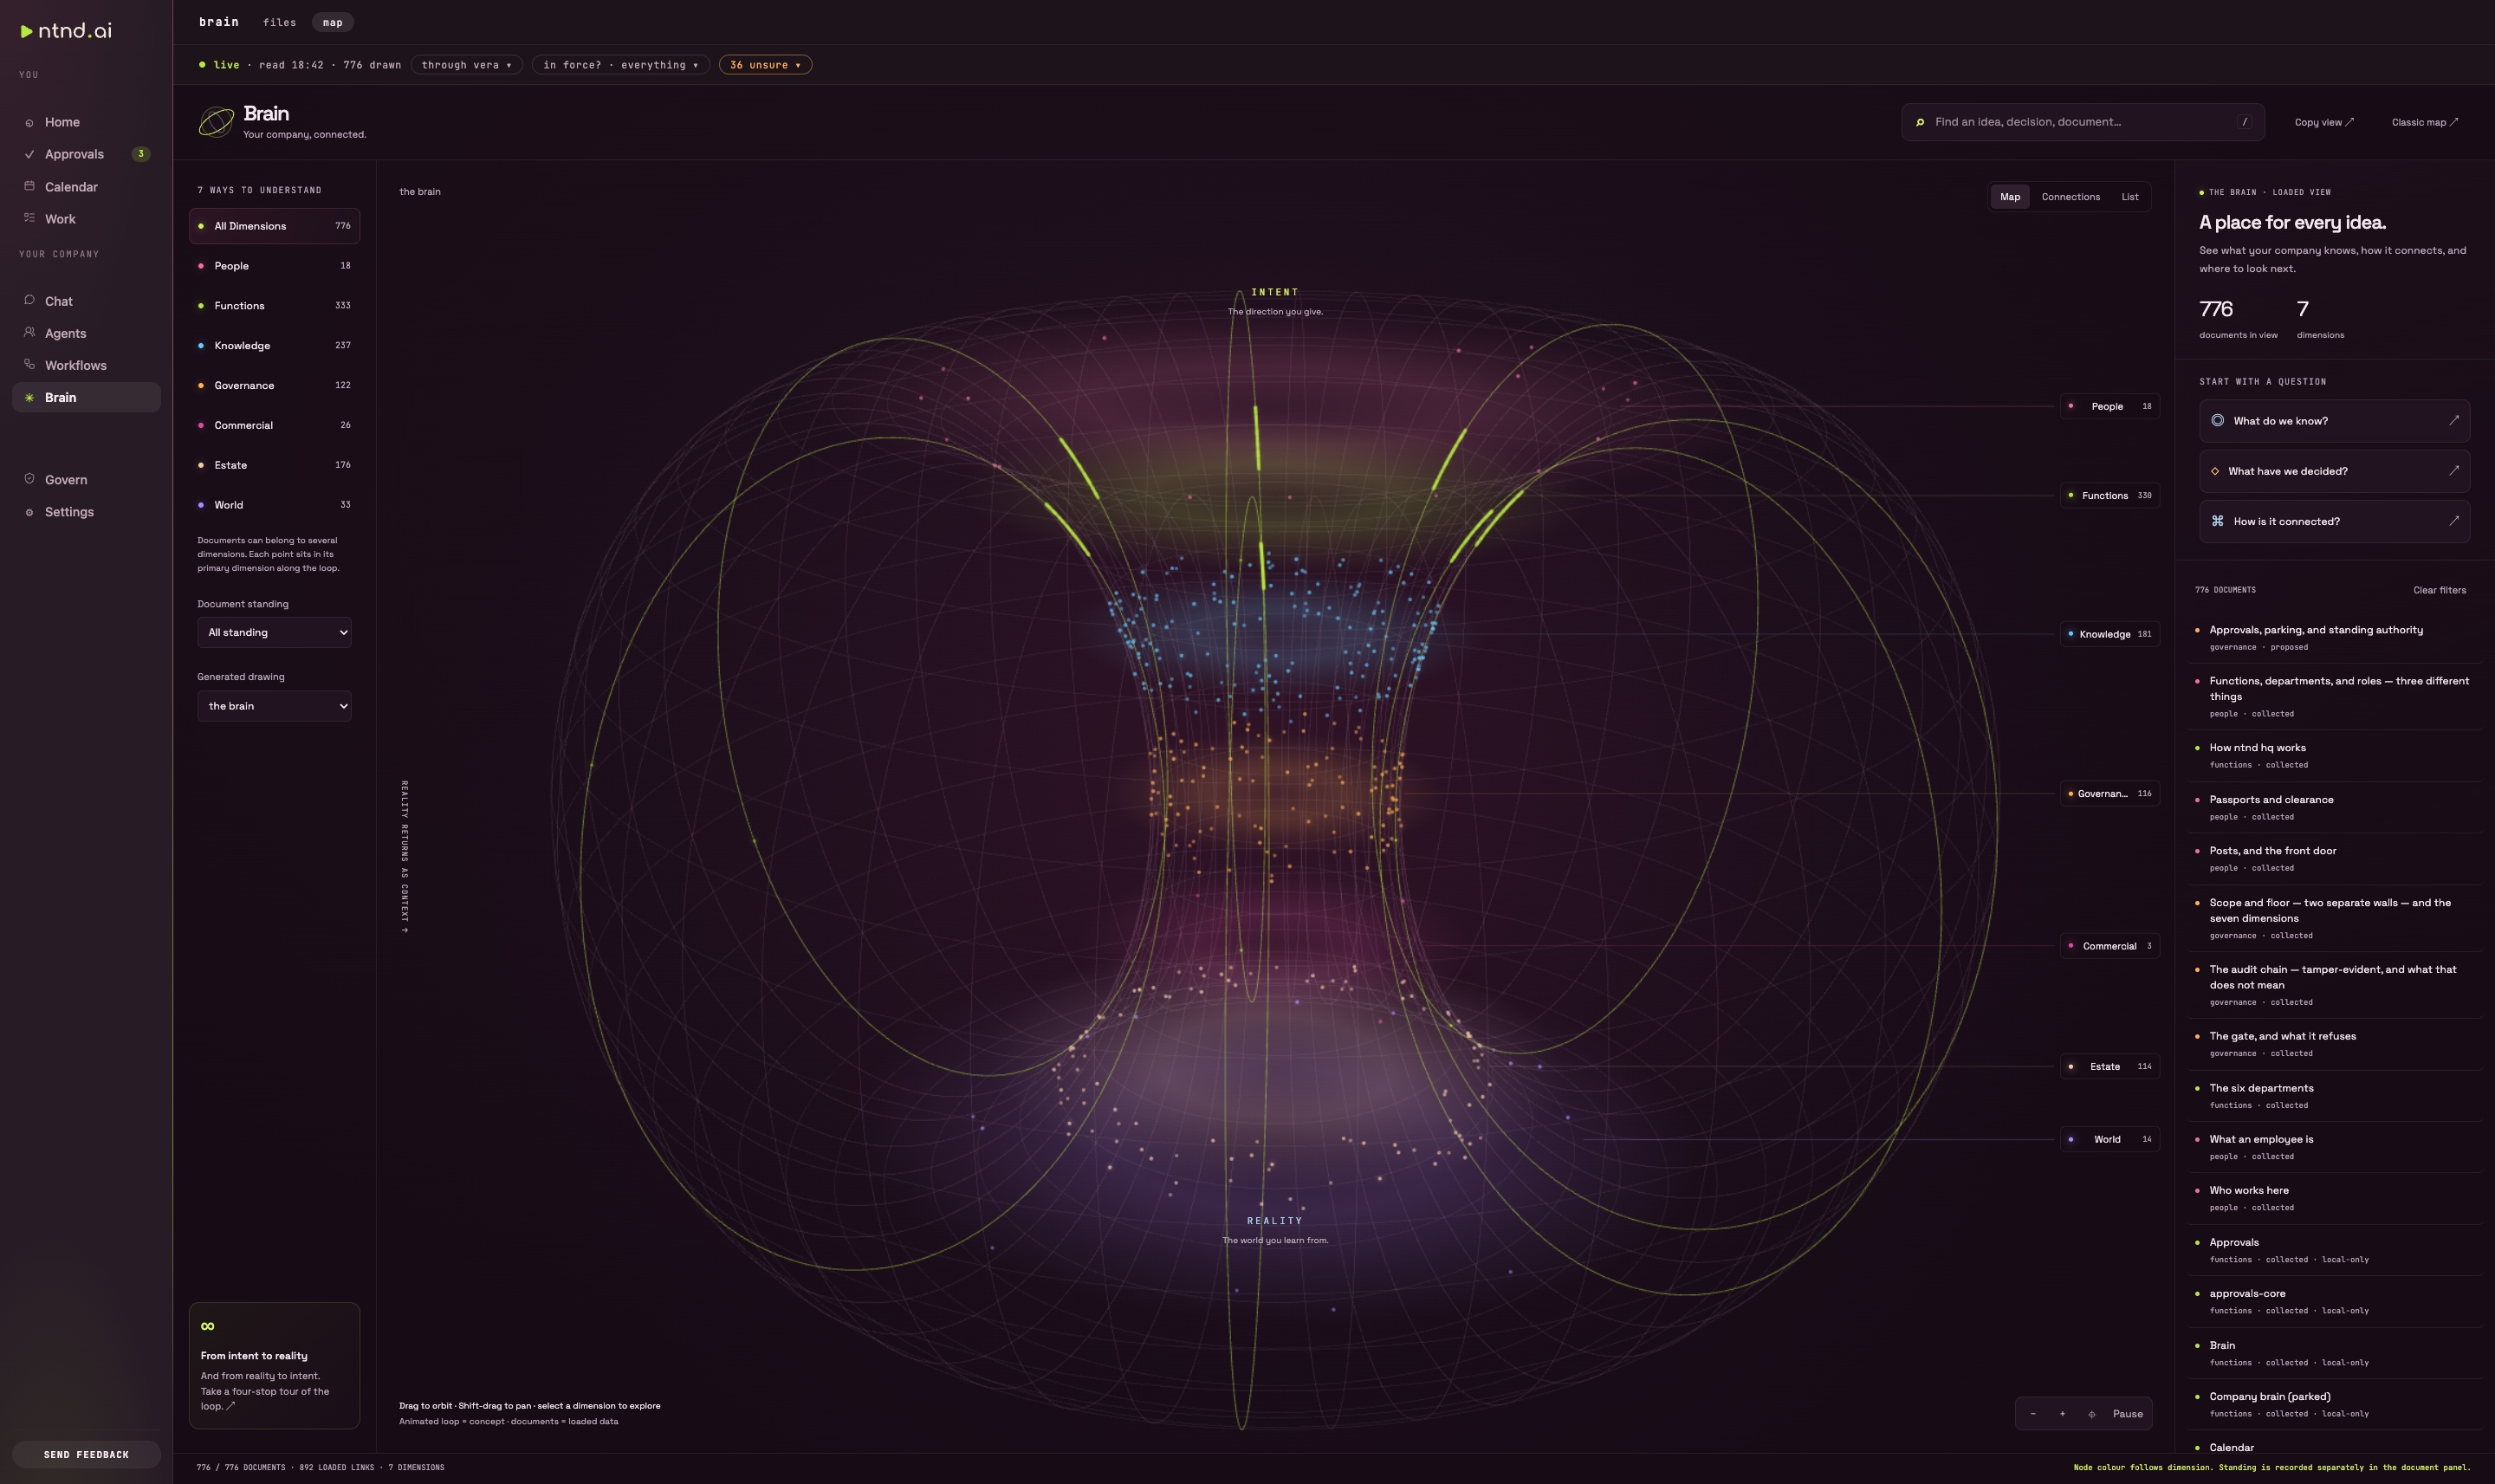Open the Generated drawing dropdown
The width and height of the screenshot is (2495, 1484).
point(274,706)
